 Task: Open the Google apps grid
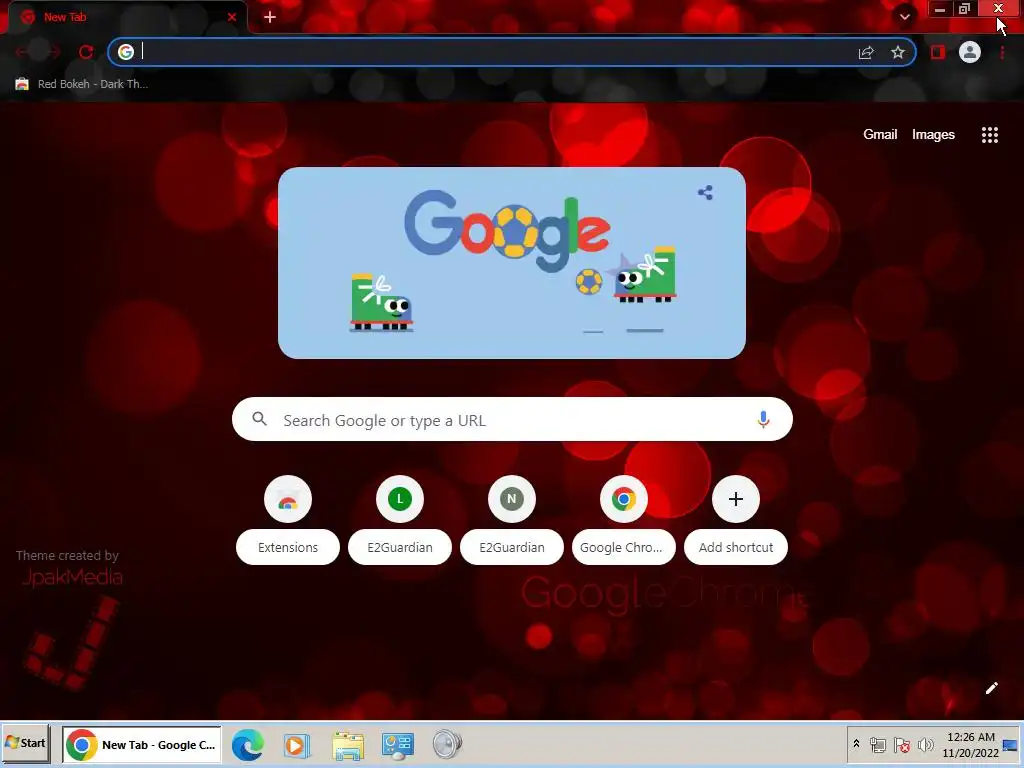[989, 135]
